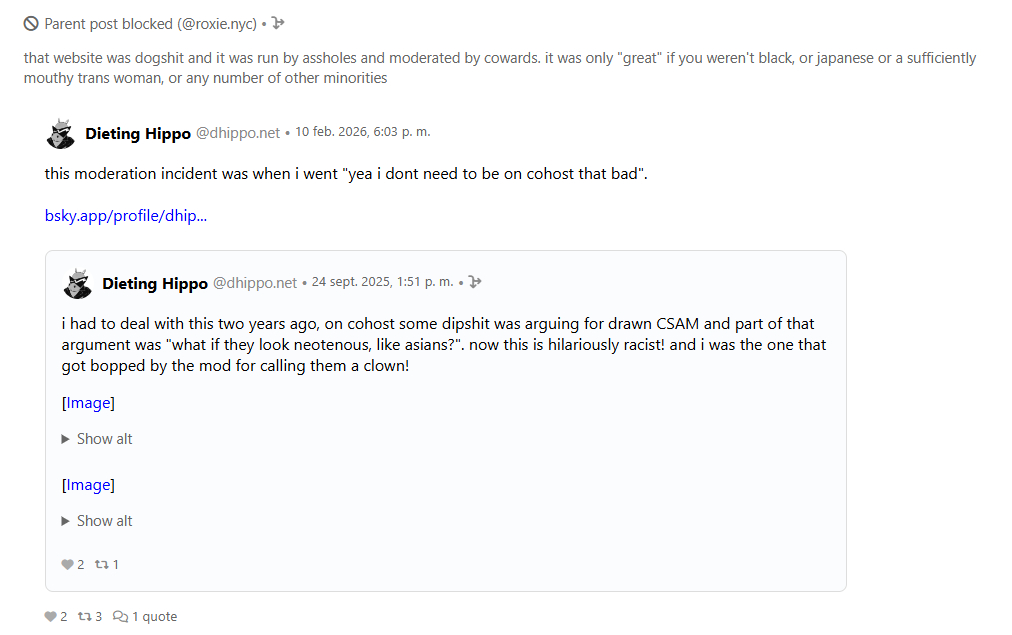The height and width of the screenshot is (635, 1012).
Task: Like the outer post showing 2 likes
Action: (50, 617)
